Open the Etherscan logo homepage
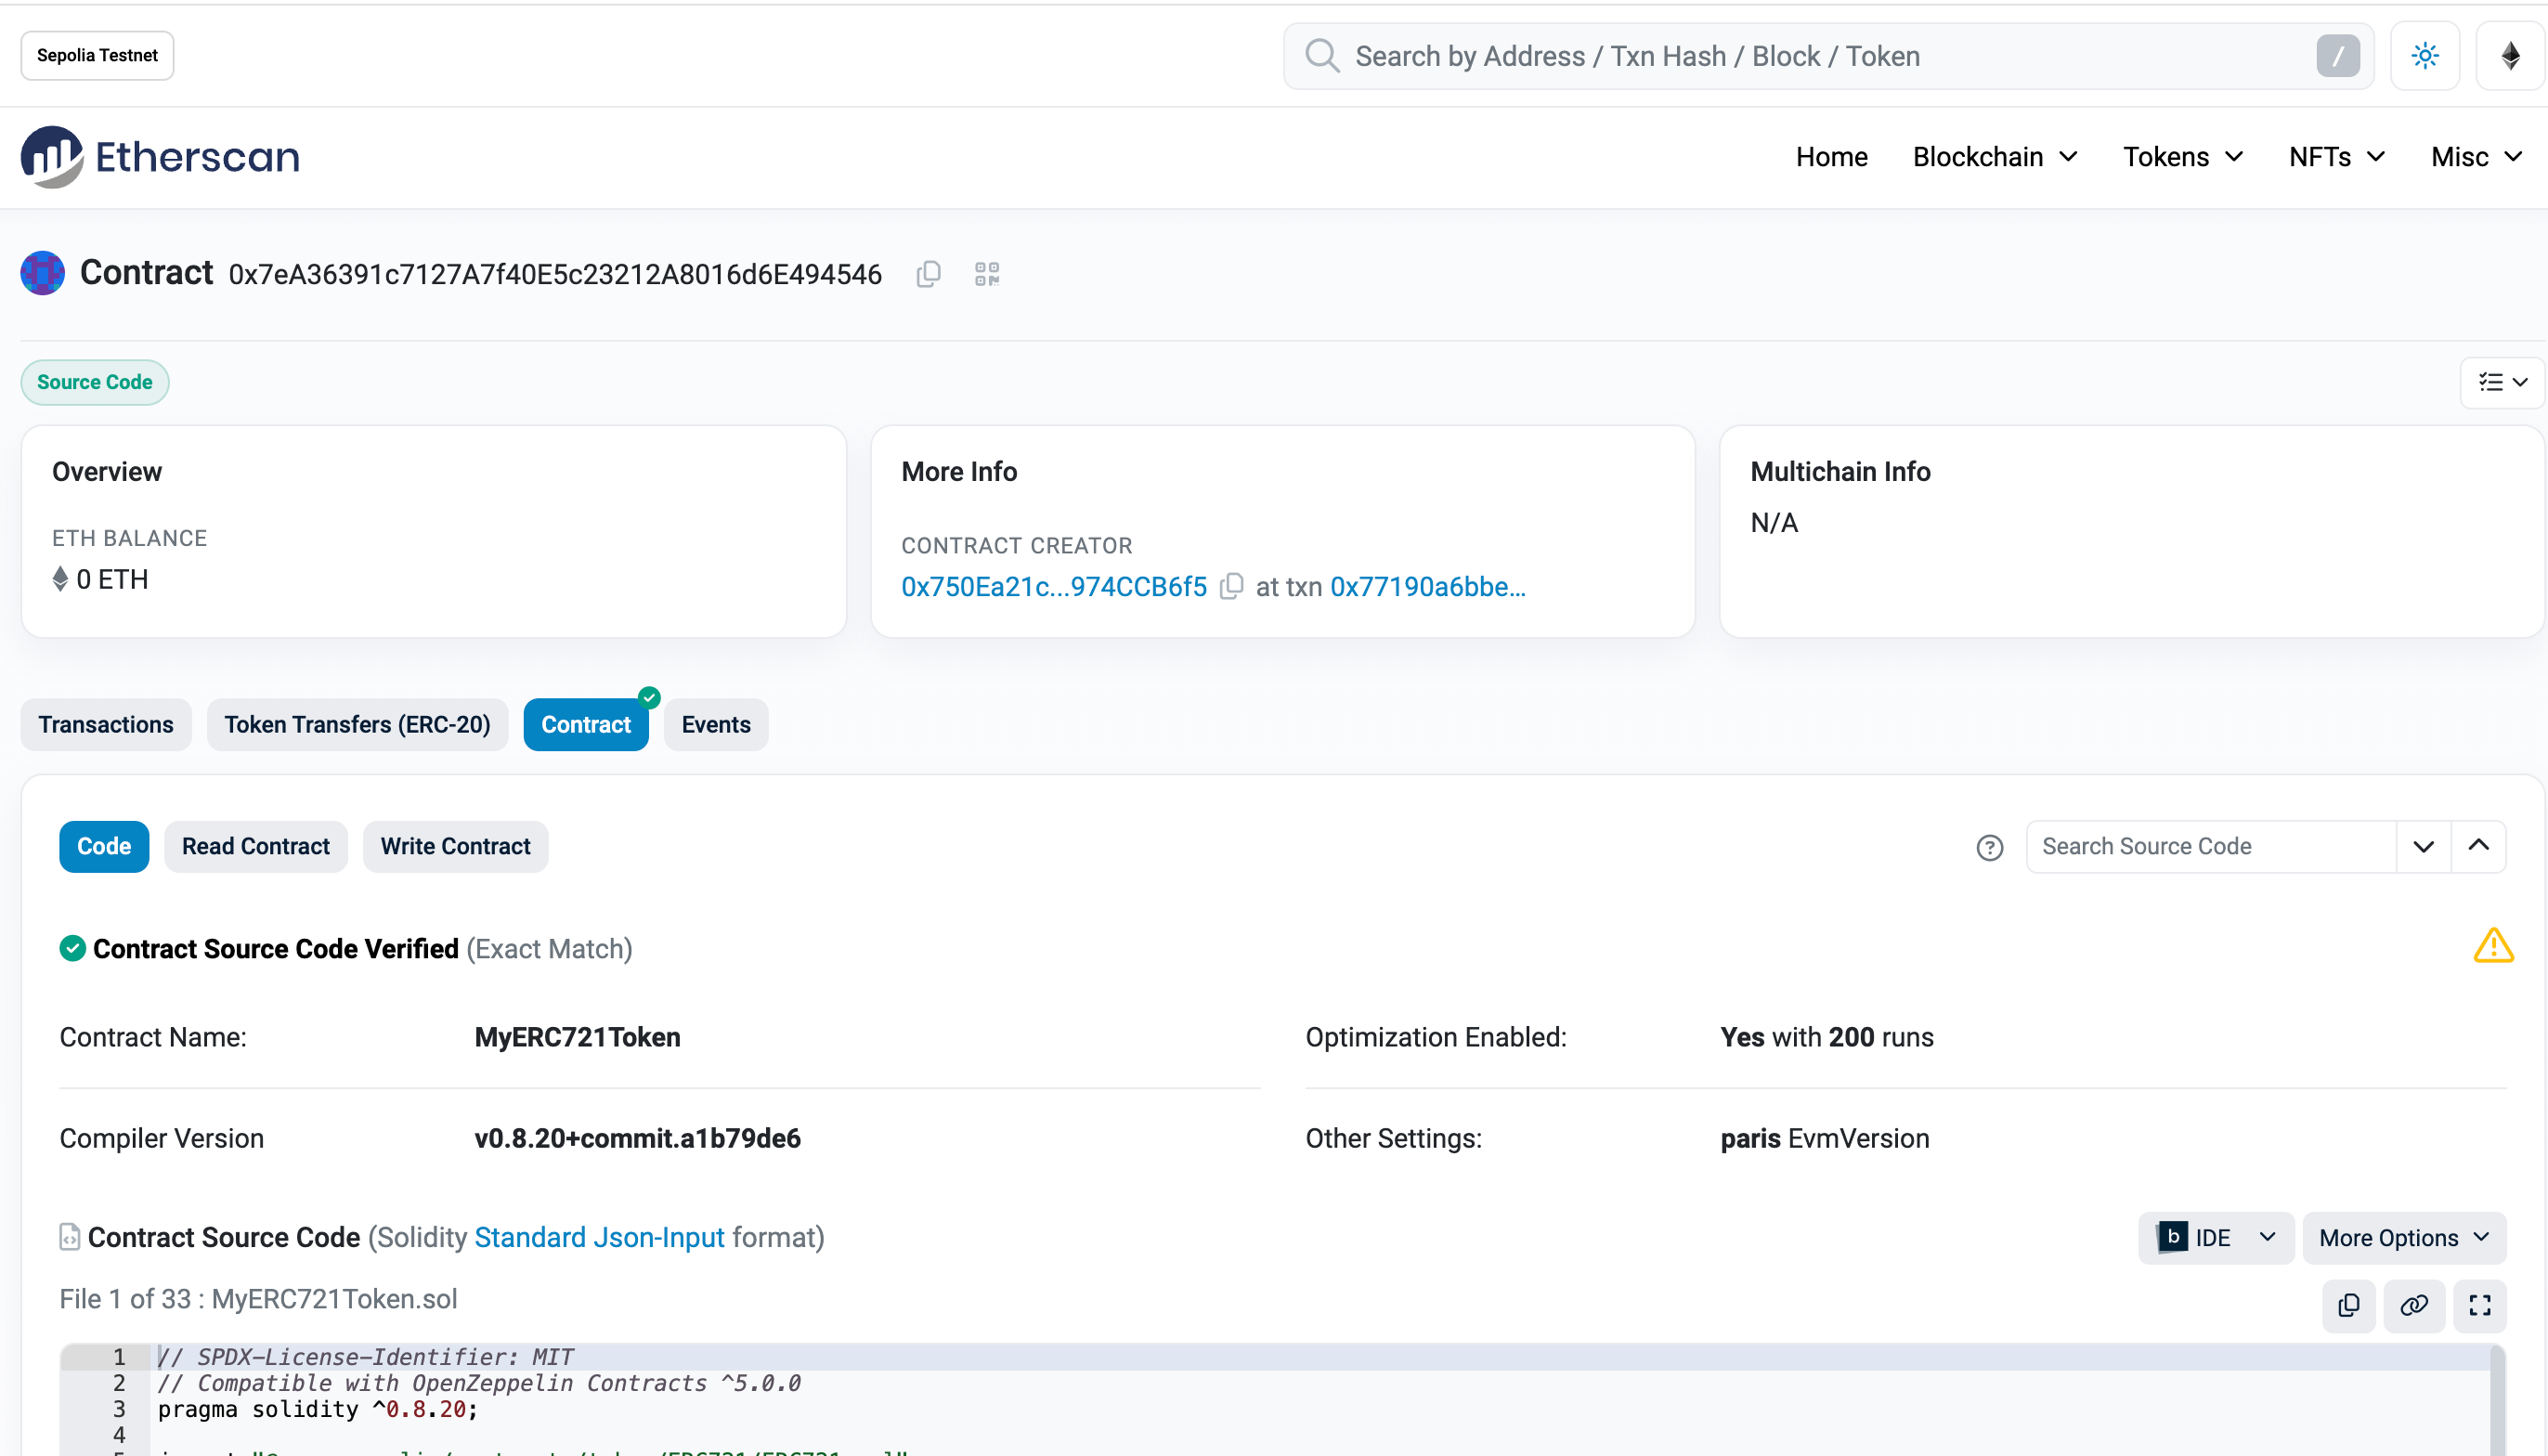The height and width of the screenshot is (1456, 2548). point(160,157)
